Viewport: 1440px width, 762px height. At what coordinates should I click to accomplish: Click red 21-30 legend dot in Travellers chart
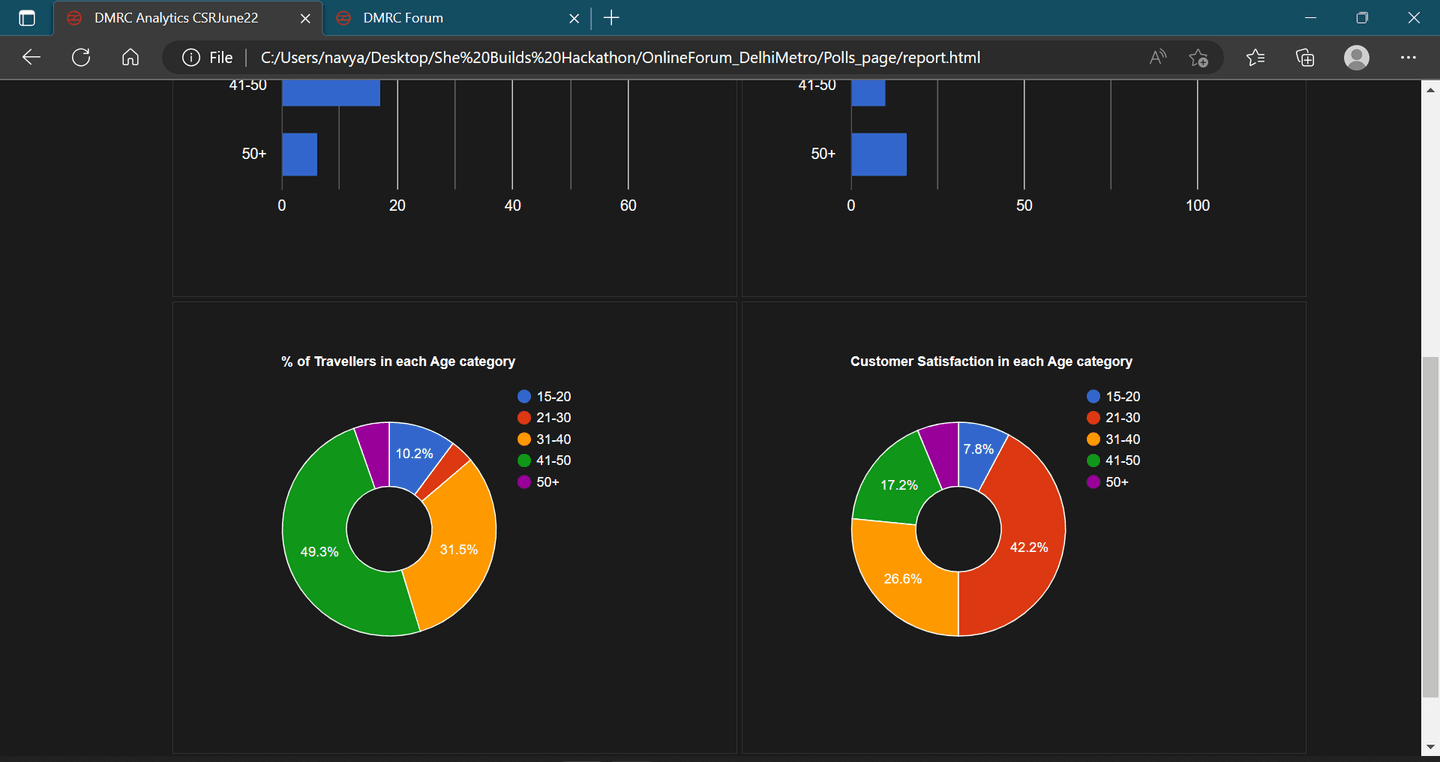point(524,418)
